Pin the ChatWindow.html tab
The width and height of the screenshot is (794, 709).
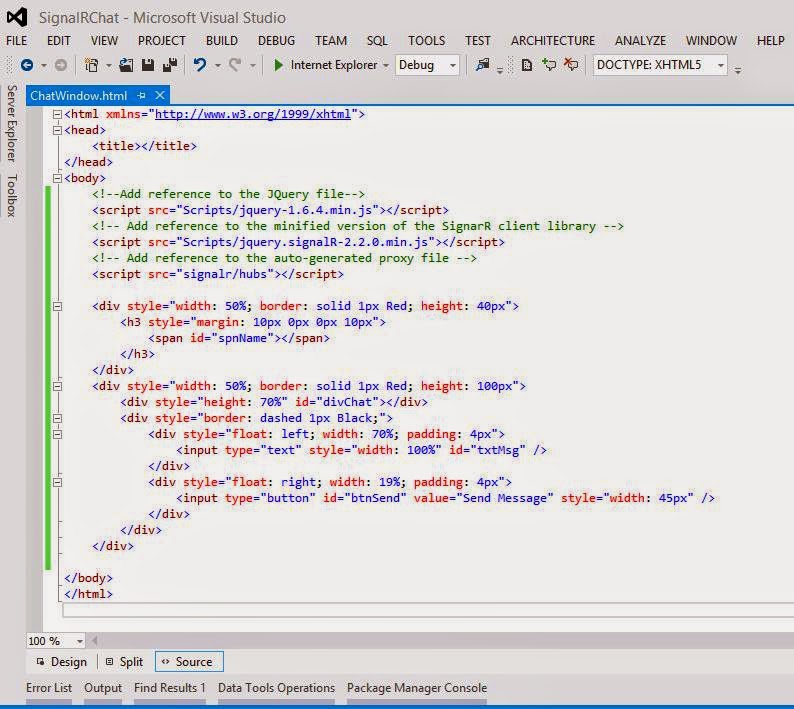(x=141, y=95)
